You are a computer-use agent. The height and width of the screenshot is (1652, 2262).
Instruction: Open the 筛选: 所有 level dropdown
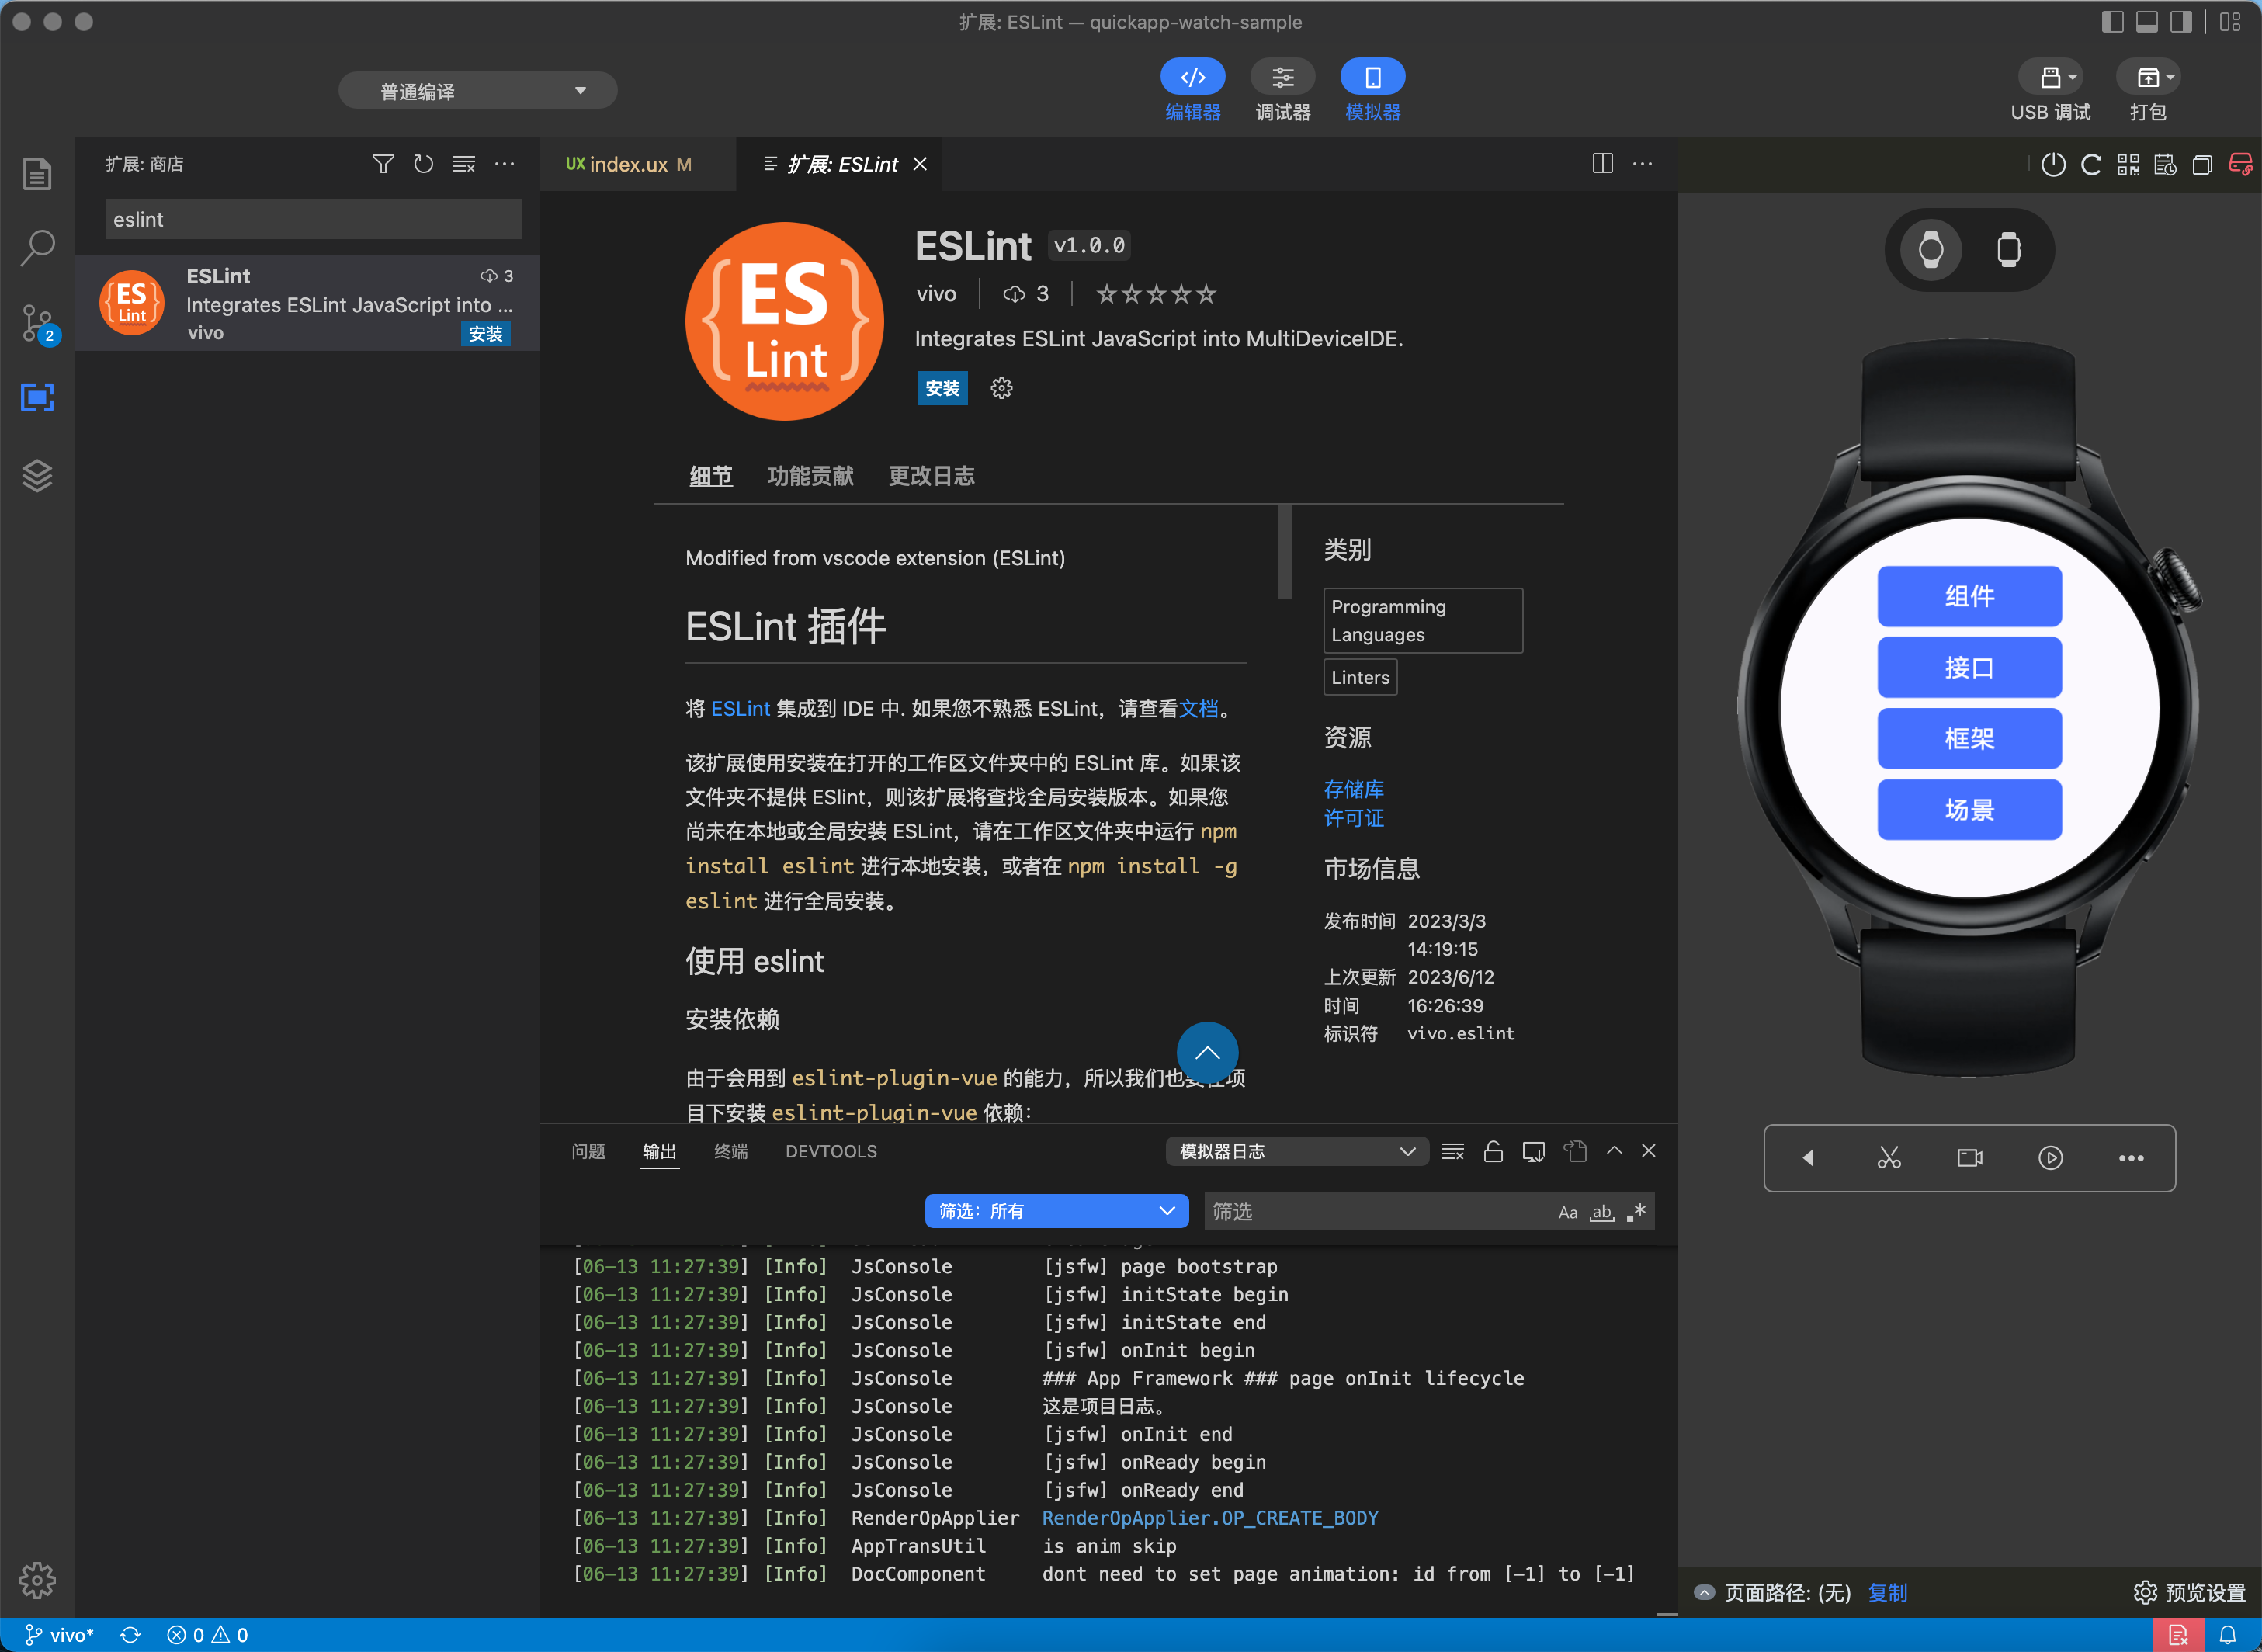click(1057, 1212)
